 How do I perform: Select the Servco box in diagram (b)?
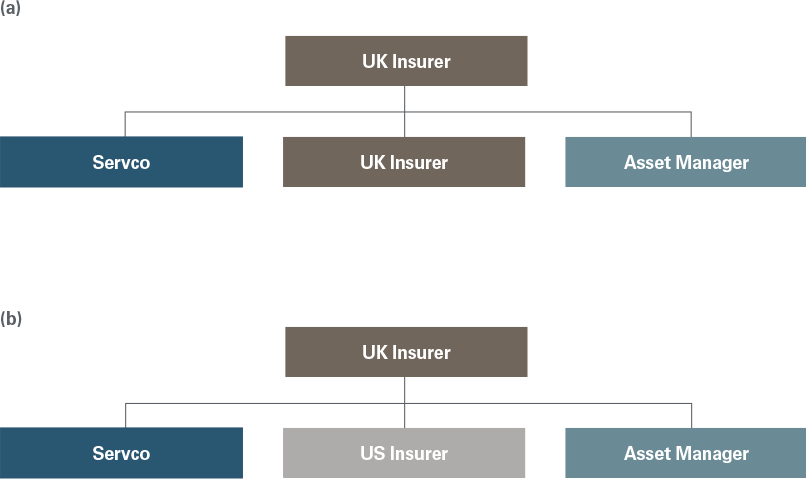tap(121, 453)
